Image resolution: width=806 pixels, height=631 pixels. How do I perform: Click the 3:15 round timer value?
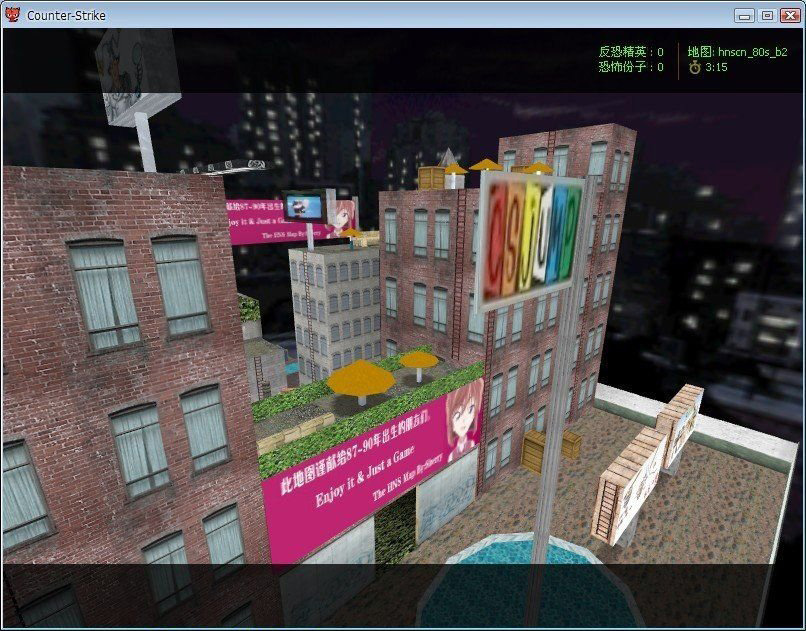click(716, 67)
